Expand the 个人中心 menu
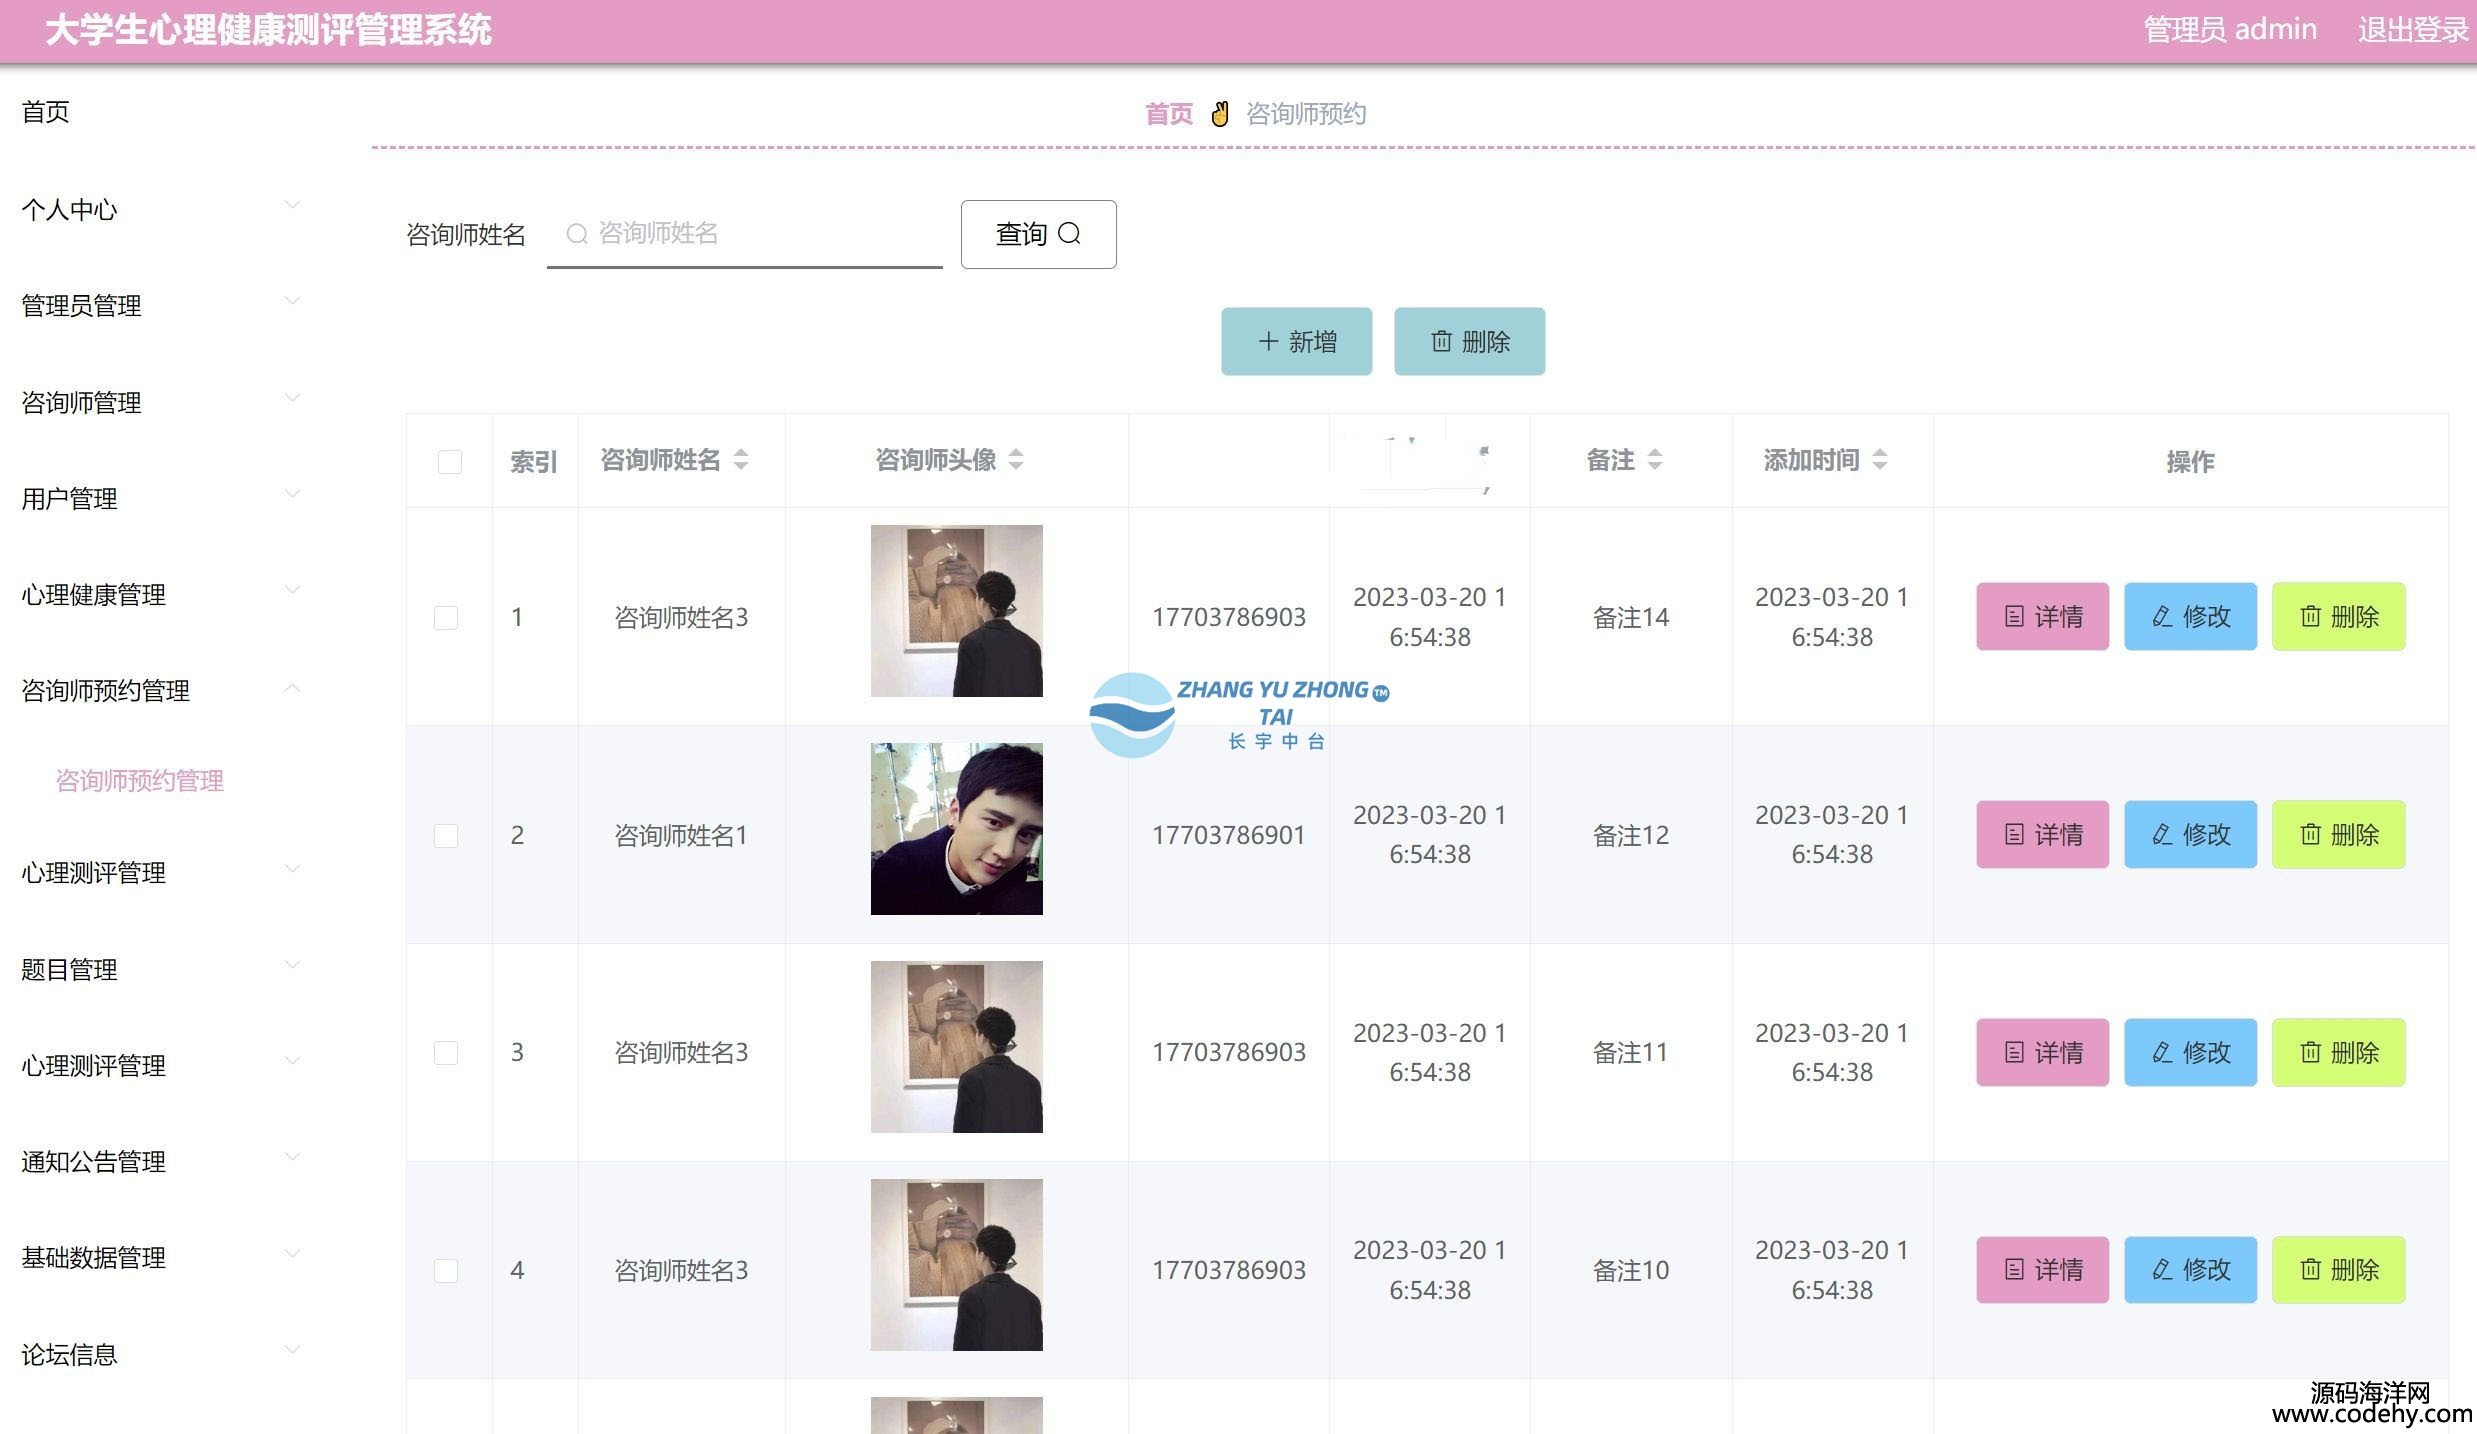 click(x=161, y=209)
